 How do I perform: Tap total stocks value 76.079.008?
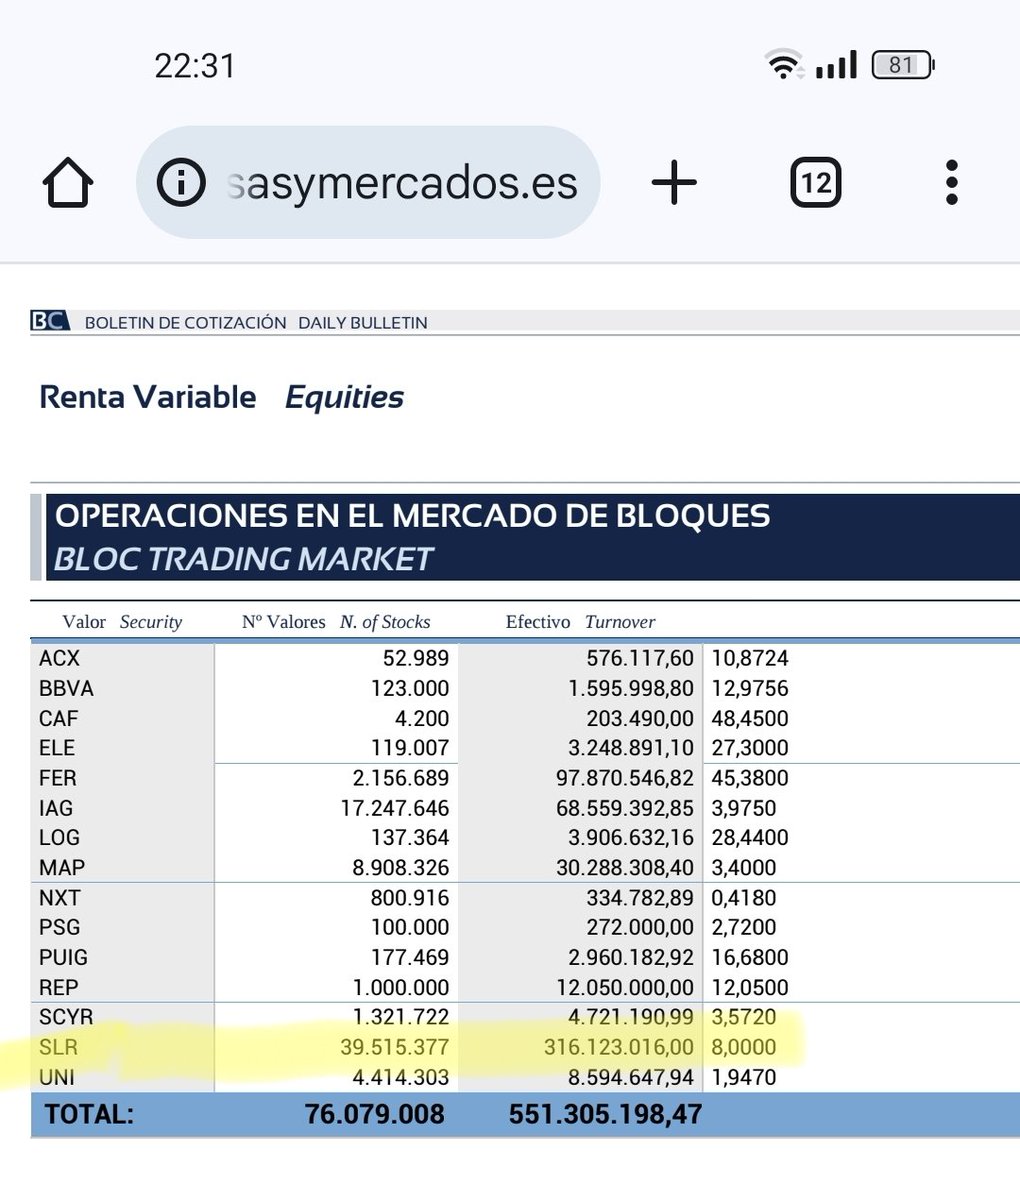[374, 1115]
